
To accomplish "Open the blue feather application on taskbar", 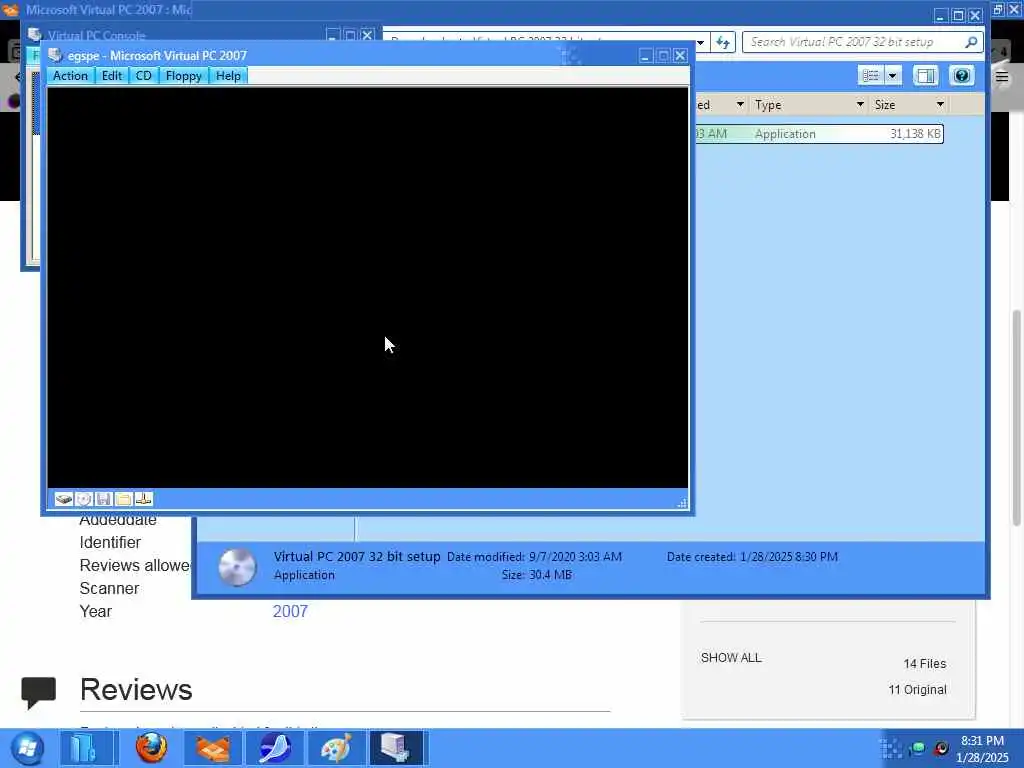I will (x=275, y=748).
